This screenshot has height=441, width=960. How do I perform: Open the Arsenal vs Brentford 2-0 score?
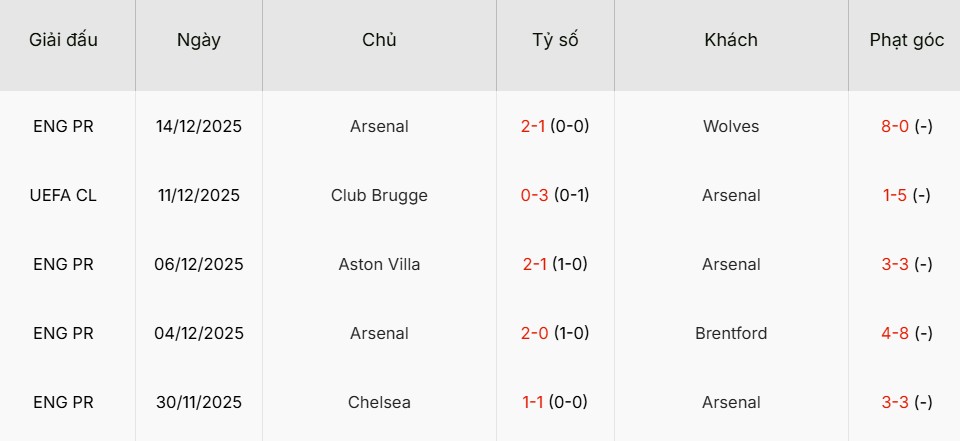point(535,333)
